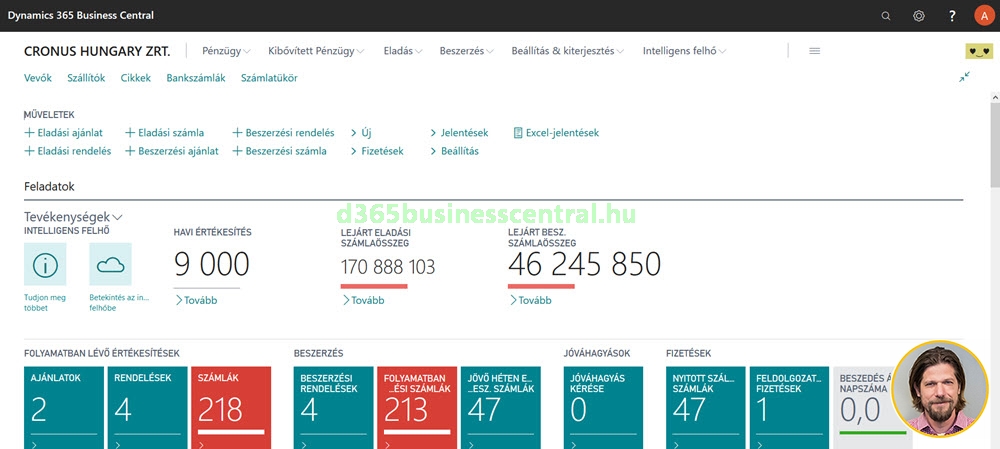Open the Számlatükör navigation item
This screenshot has width=1000, height=449.
(269, 78)
